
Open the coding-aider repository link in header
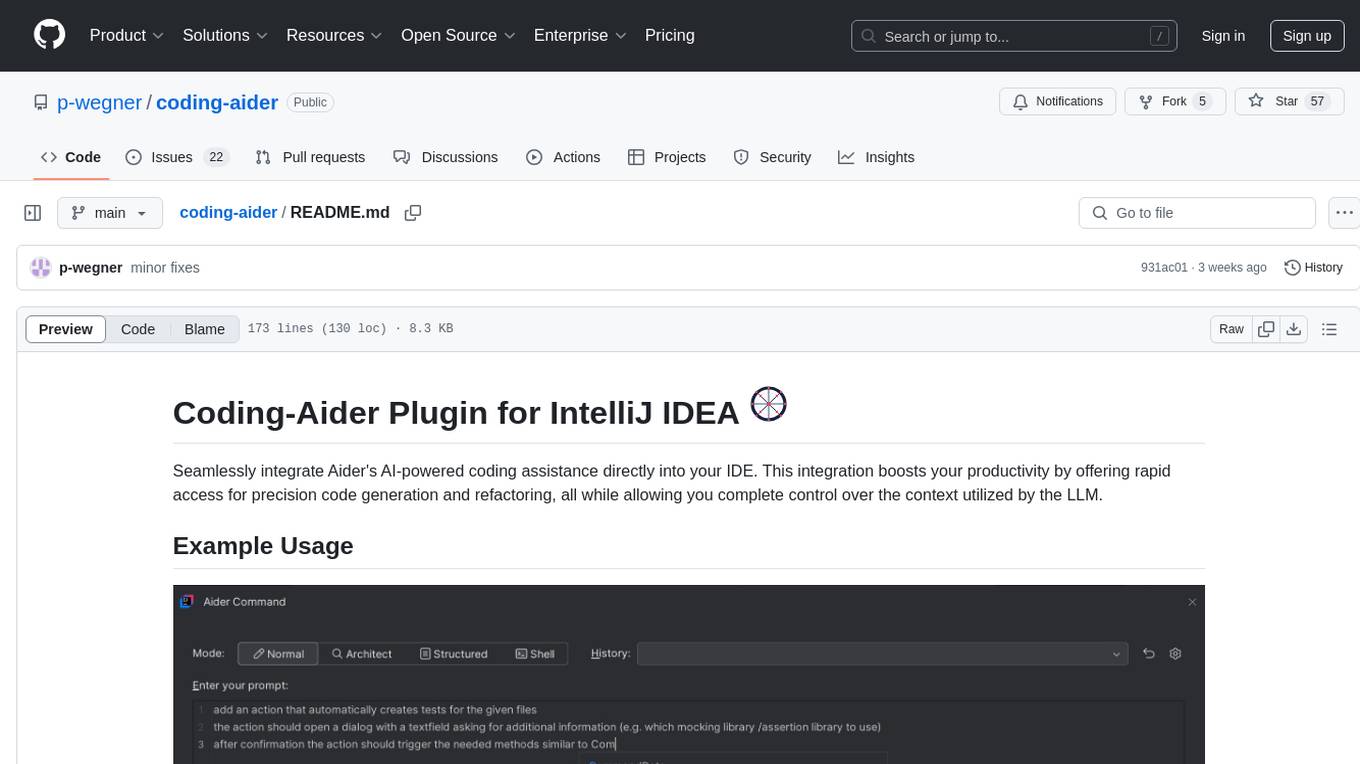217,102
